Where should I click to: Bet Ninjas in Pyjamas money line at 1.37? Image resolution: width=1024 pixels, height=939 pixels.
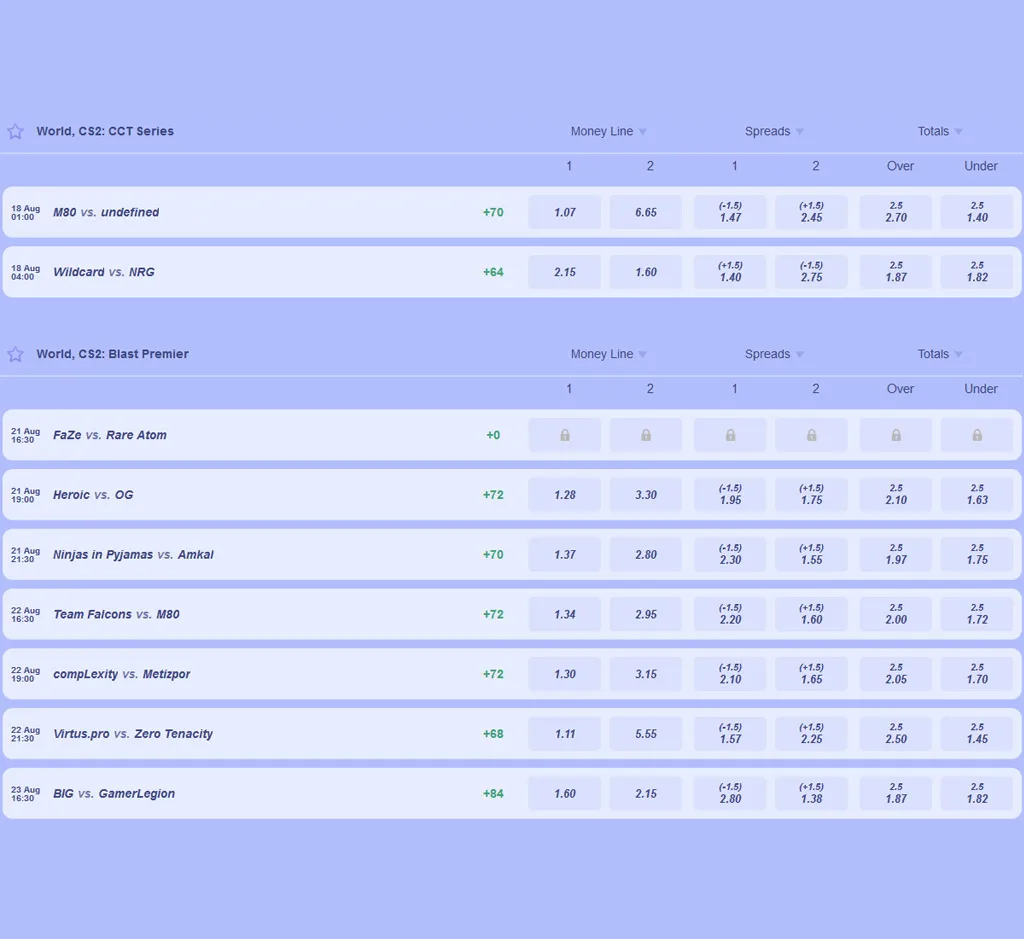[565, 554]
